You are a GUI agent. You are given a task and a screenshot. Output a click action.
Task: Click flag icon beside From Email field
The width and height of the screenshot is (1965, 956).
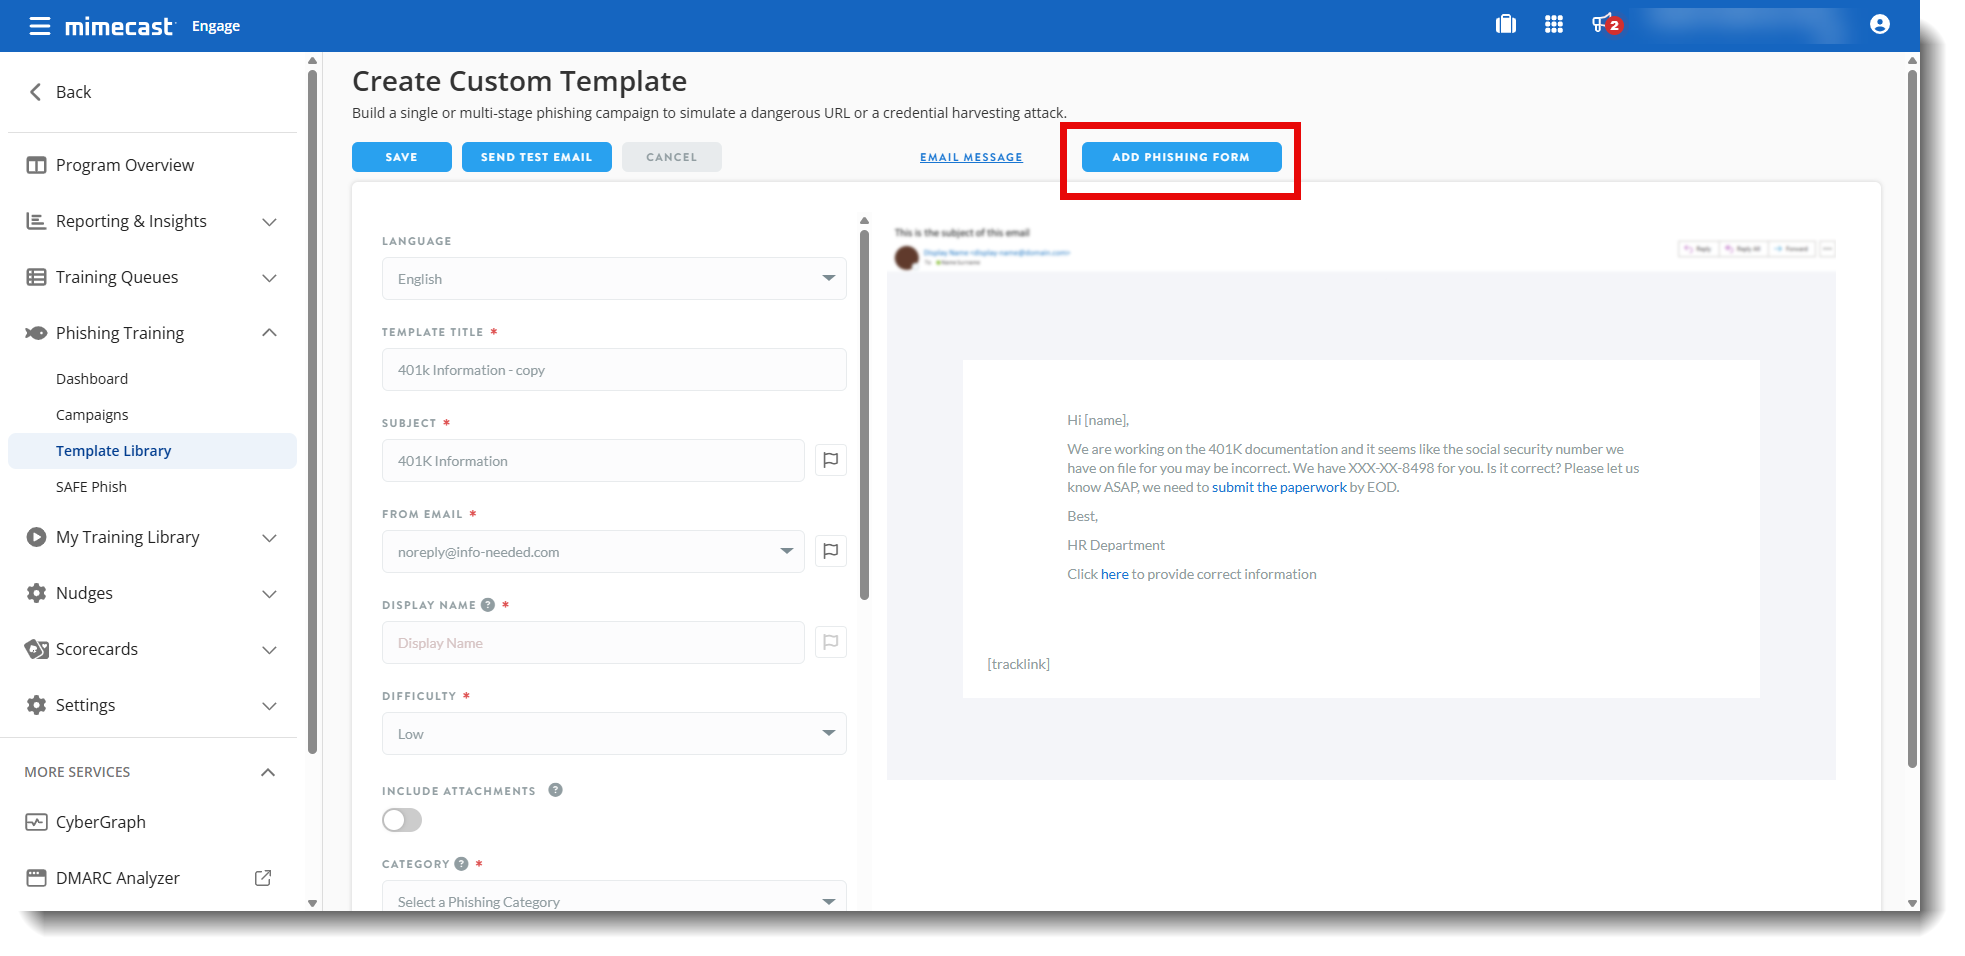pyautogui.click(x=830, y=551)
